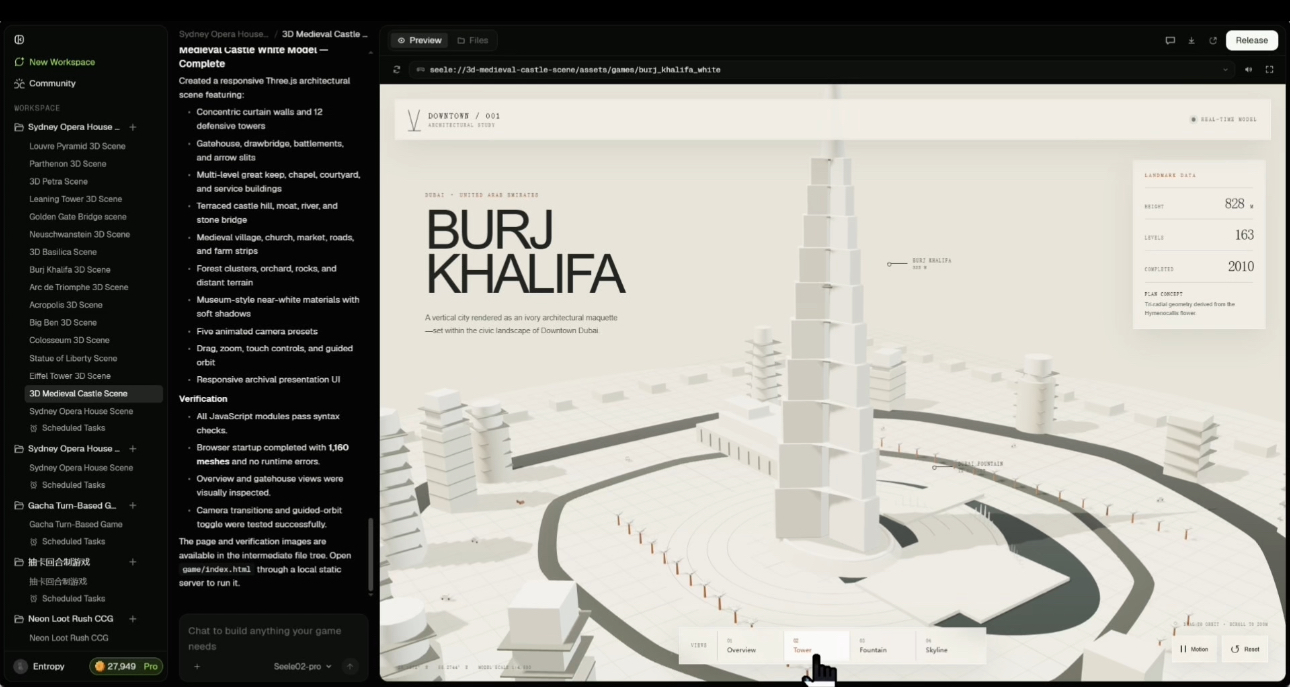This screenshot has height=687, width=1290.
Task: Click the chat comment icon in top toolbar
Action: (x=1170, y=41)
